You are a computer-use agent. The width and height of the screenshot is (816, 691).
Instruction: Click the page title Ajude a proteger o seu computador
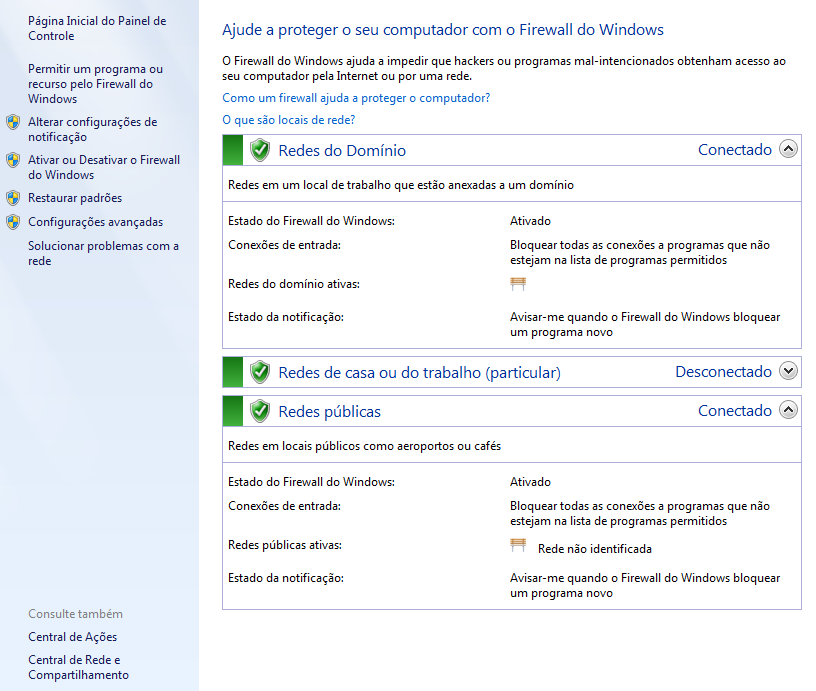(443, 30)
